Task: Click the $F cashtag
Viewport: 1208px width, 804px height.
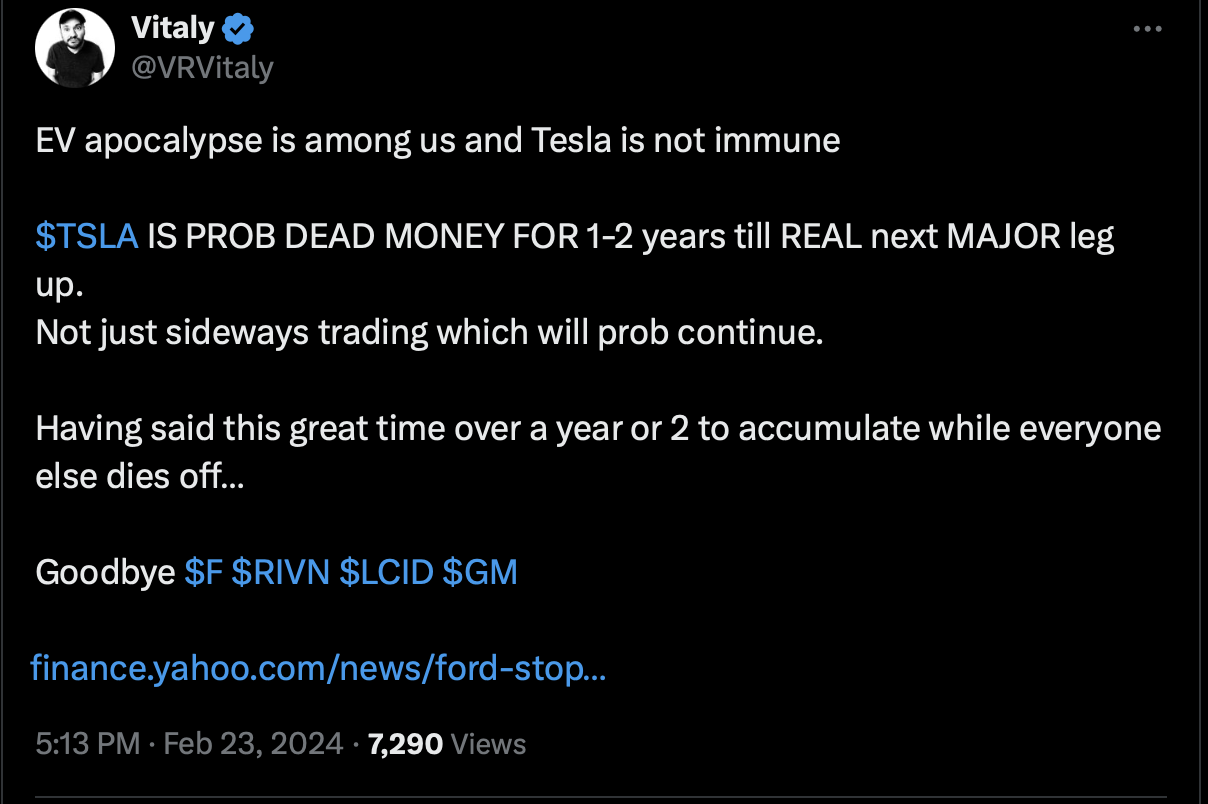Action: click(203, 573)
